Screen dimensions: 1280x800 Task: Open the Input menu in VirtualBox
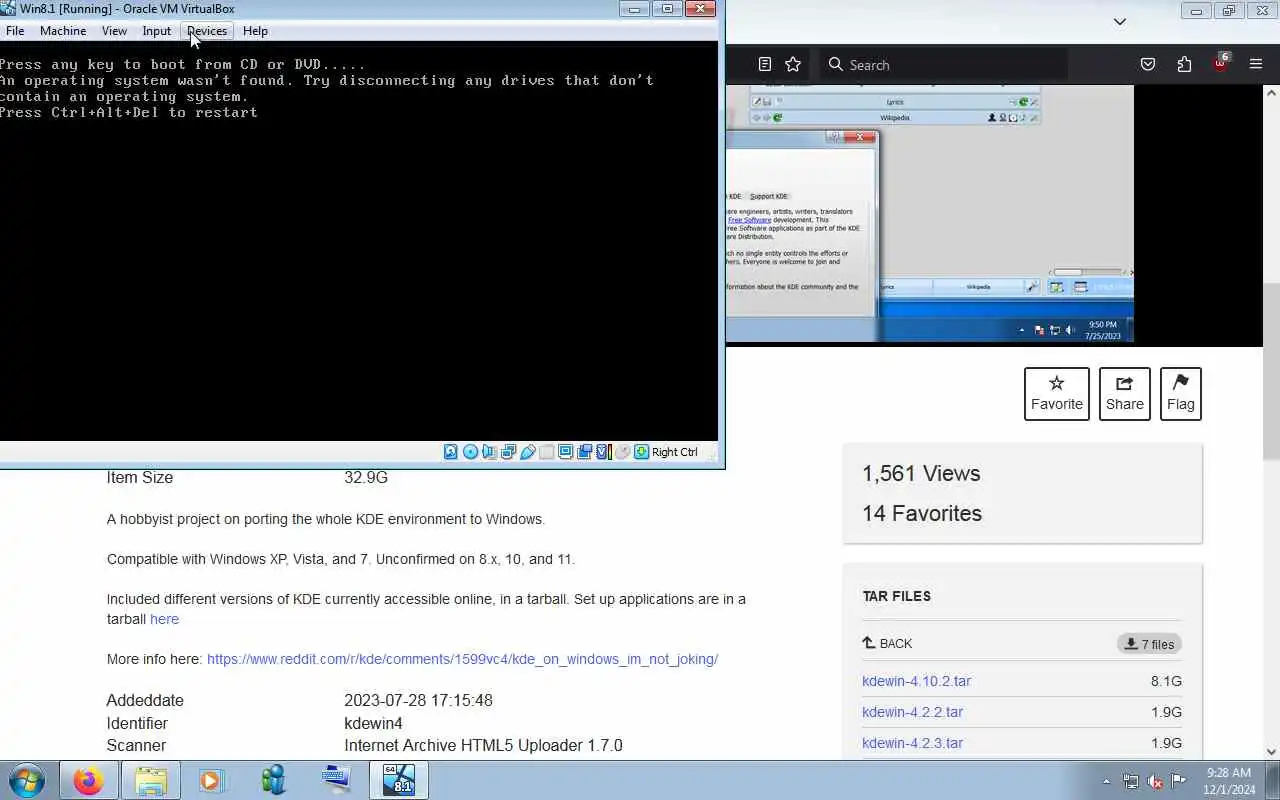[157, 31]
